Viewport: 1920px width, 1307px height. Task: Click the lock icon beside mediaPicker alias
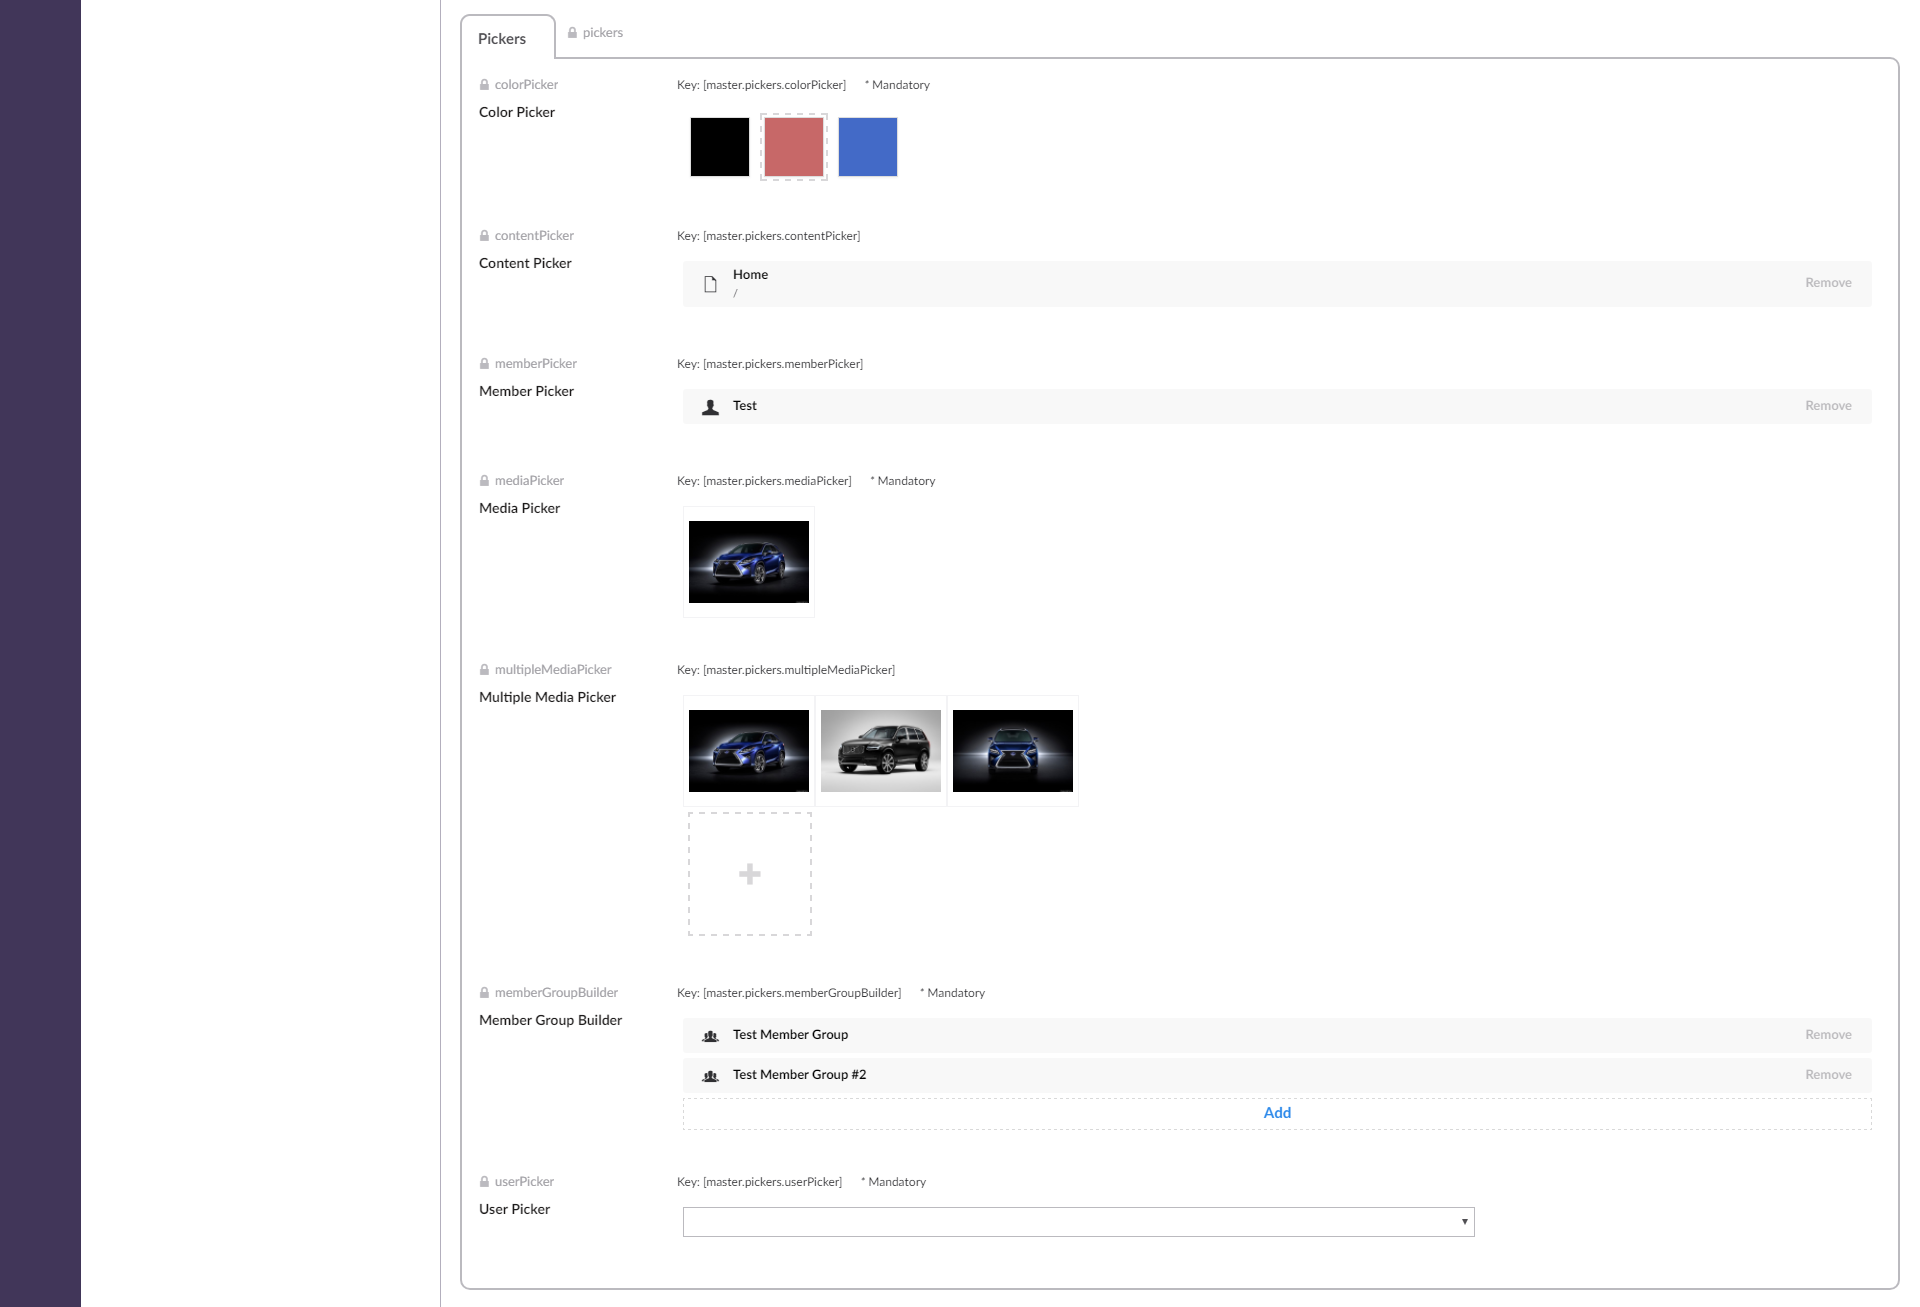(484, 481)
